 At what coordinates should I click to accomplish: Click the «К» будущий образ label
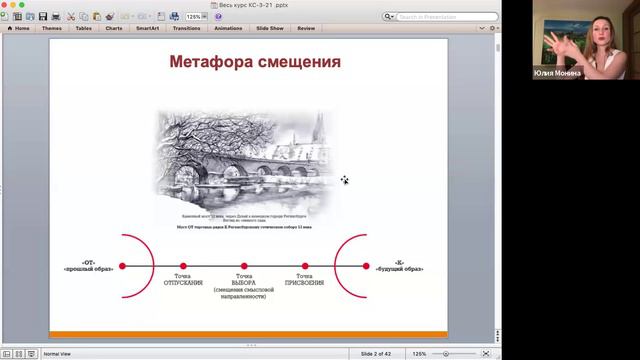400,266
